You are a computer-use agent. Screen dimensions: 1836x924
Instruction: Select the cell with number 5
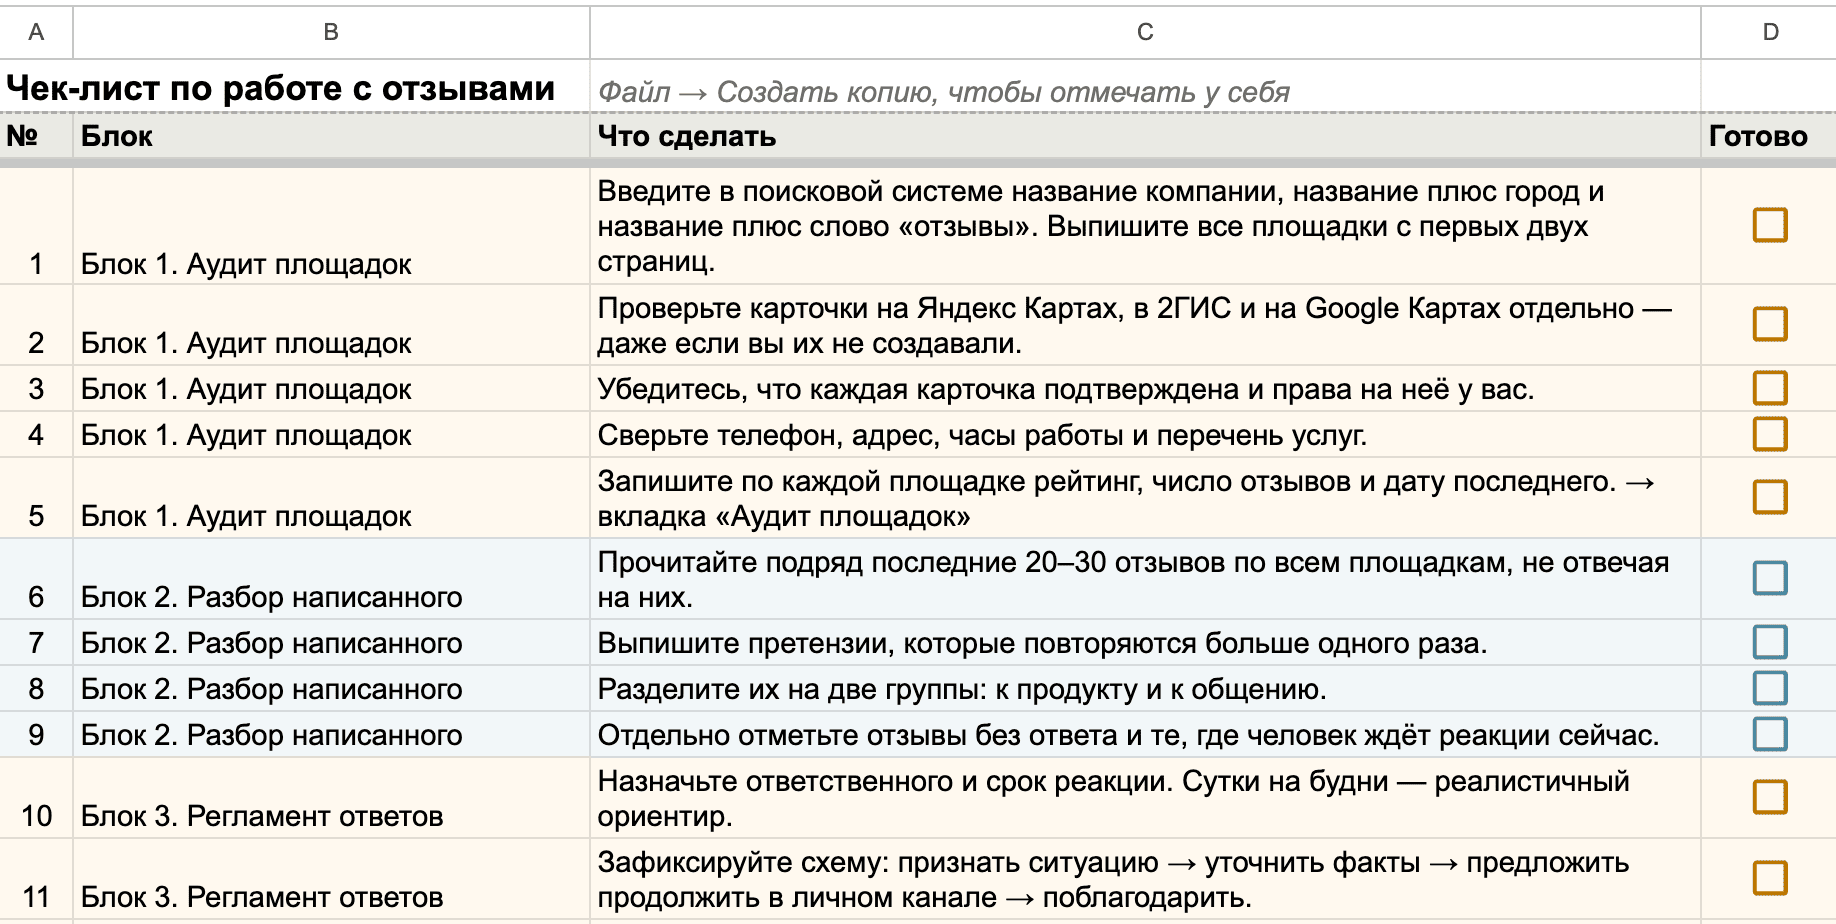click(36, 498)
